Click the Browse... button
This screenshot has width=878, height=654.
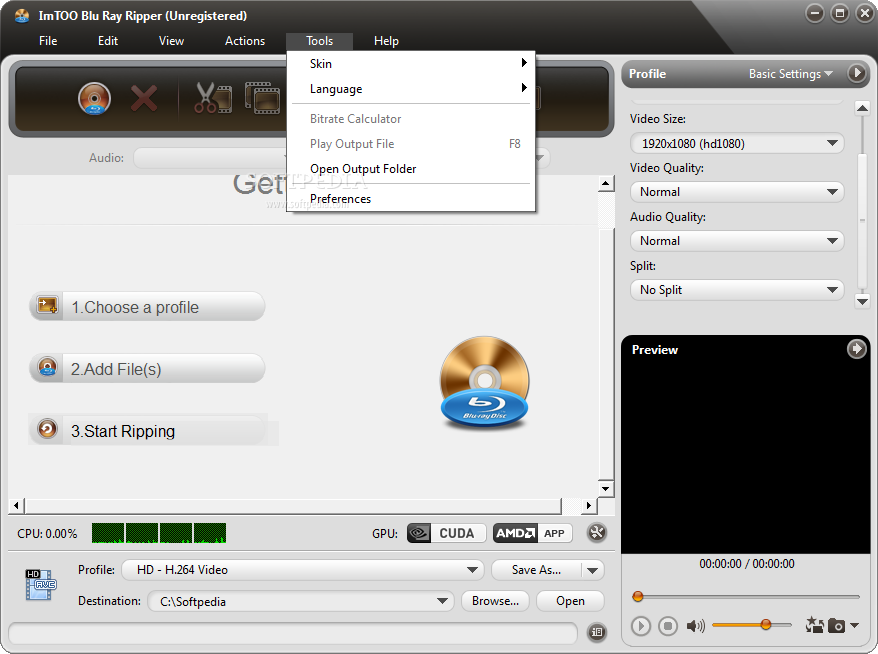[495, 601]
